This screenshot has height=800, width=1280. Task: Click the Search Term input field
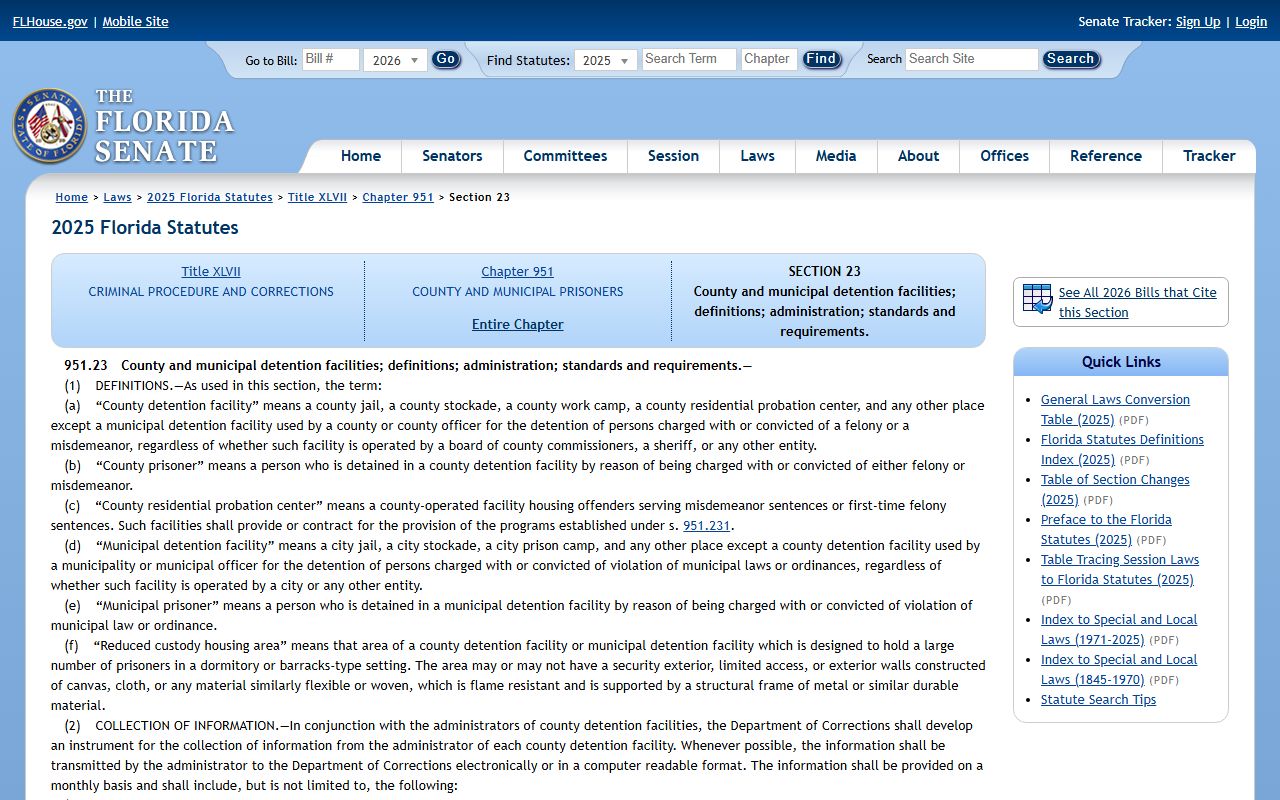click(689, 59)
